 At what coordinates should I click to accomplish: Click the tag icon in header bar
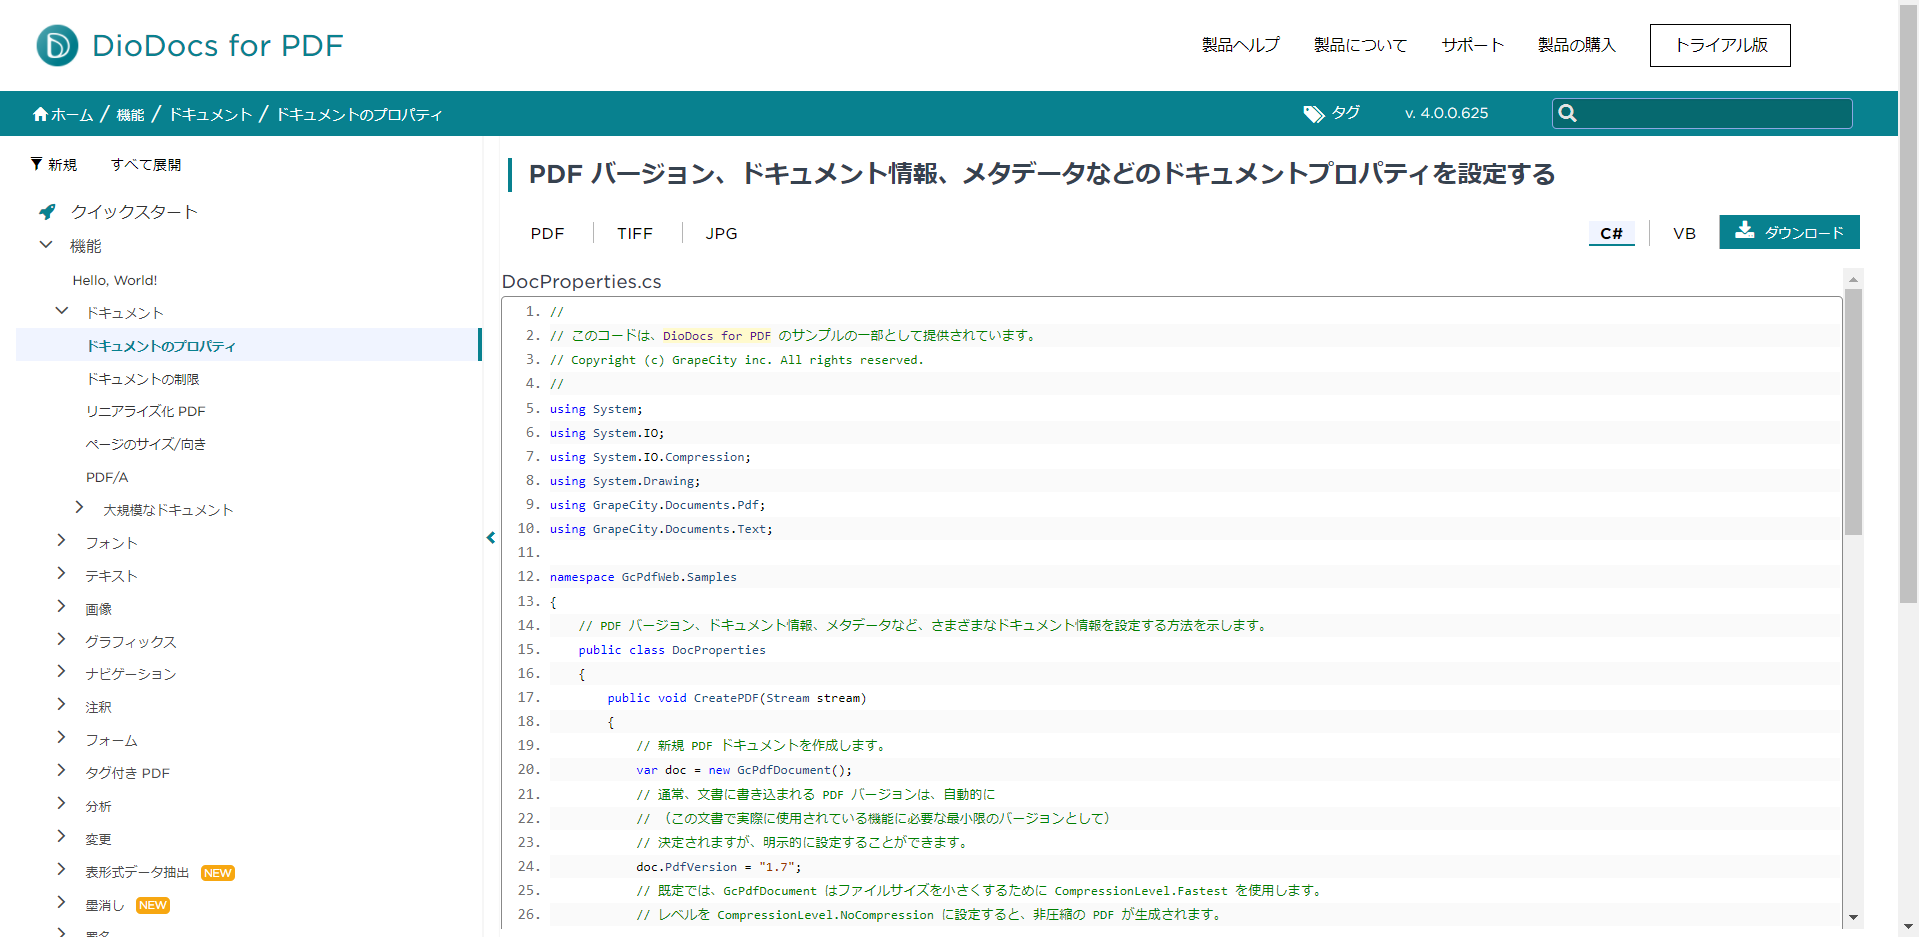pos(1313,114)
